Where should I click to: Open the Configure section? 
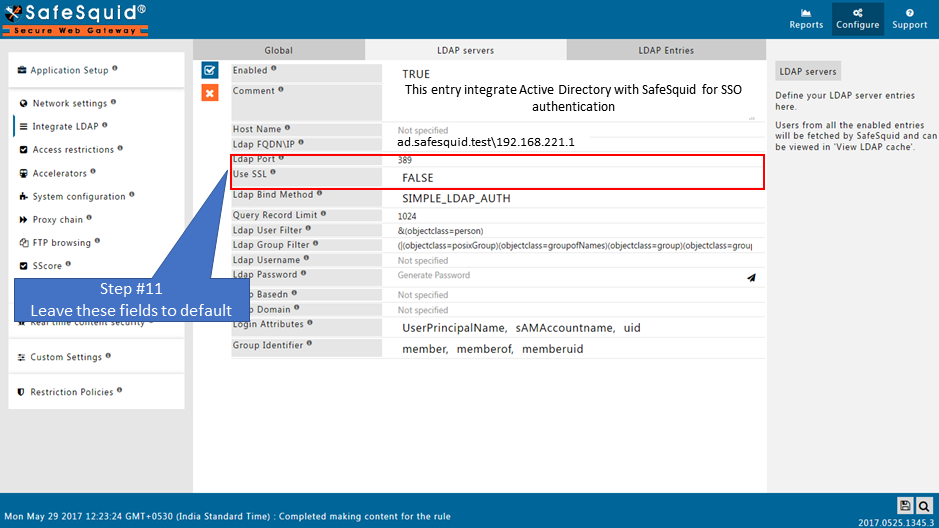pyautogui.click(x=858, y=19)
